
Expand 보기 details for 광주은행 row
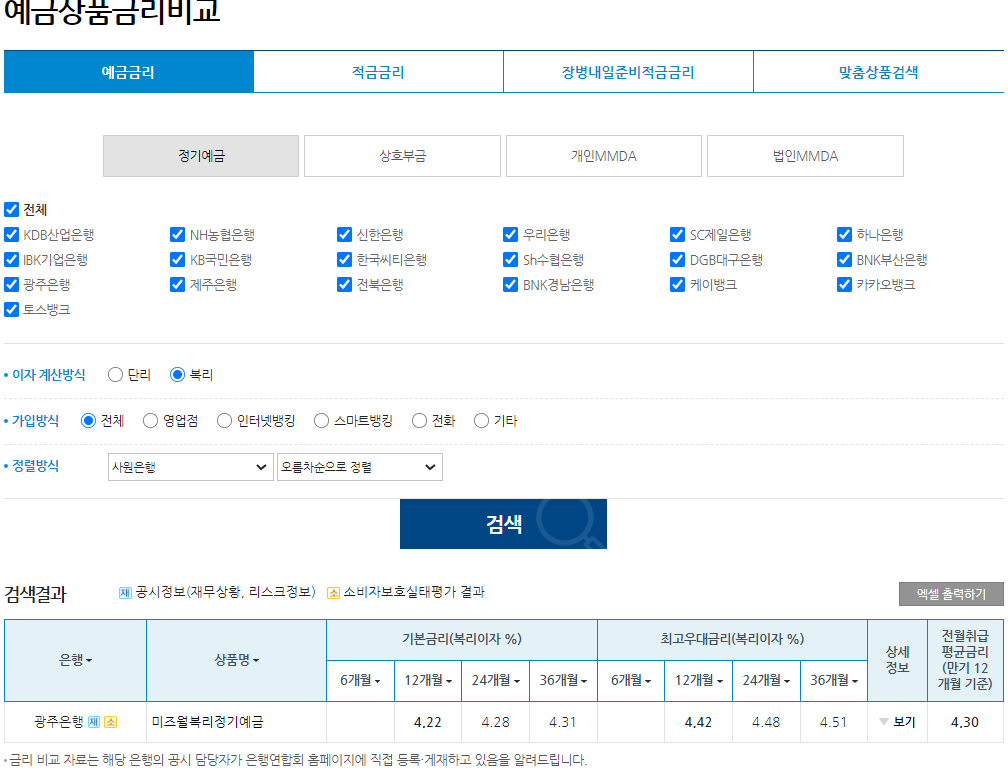click(x=897, y=722)
